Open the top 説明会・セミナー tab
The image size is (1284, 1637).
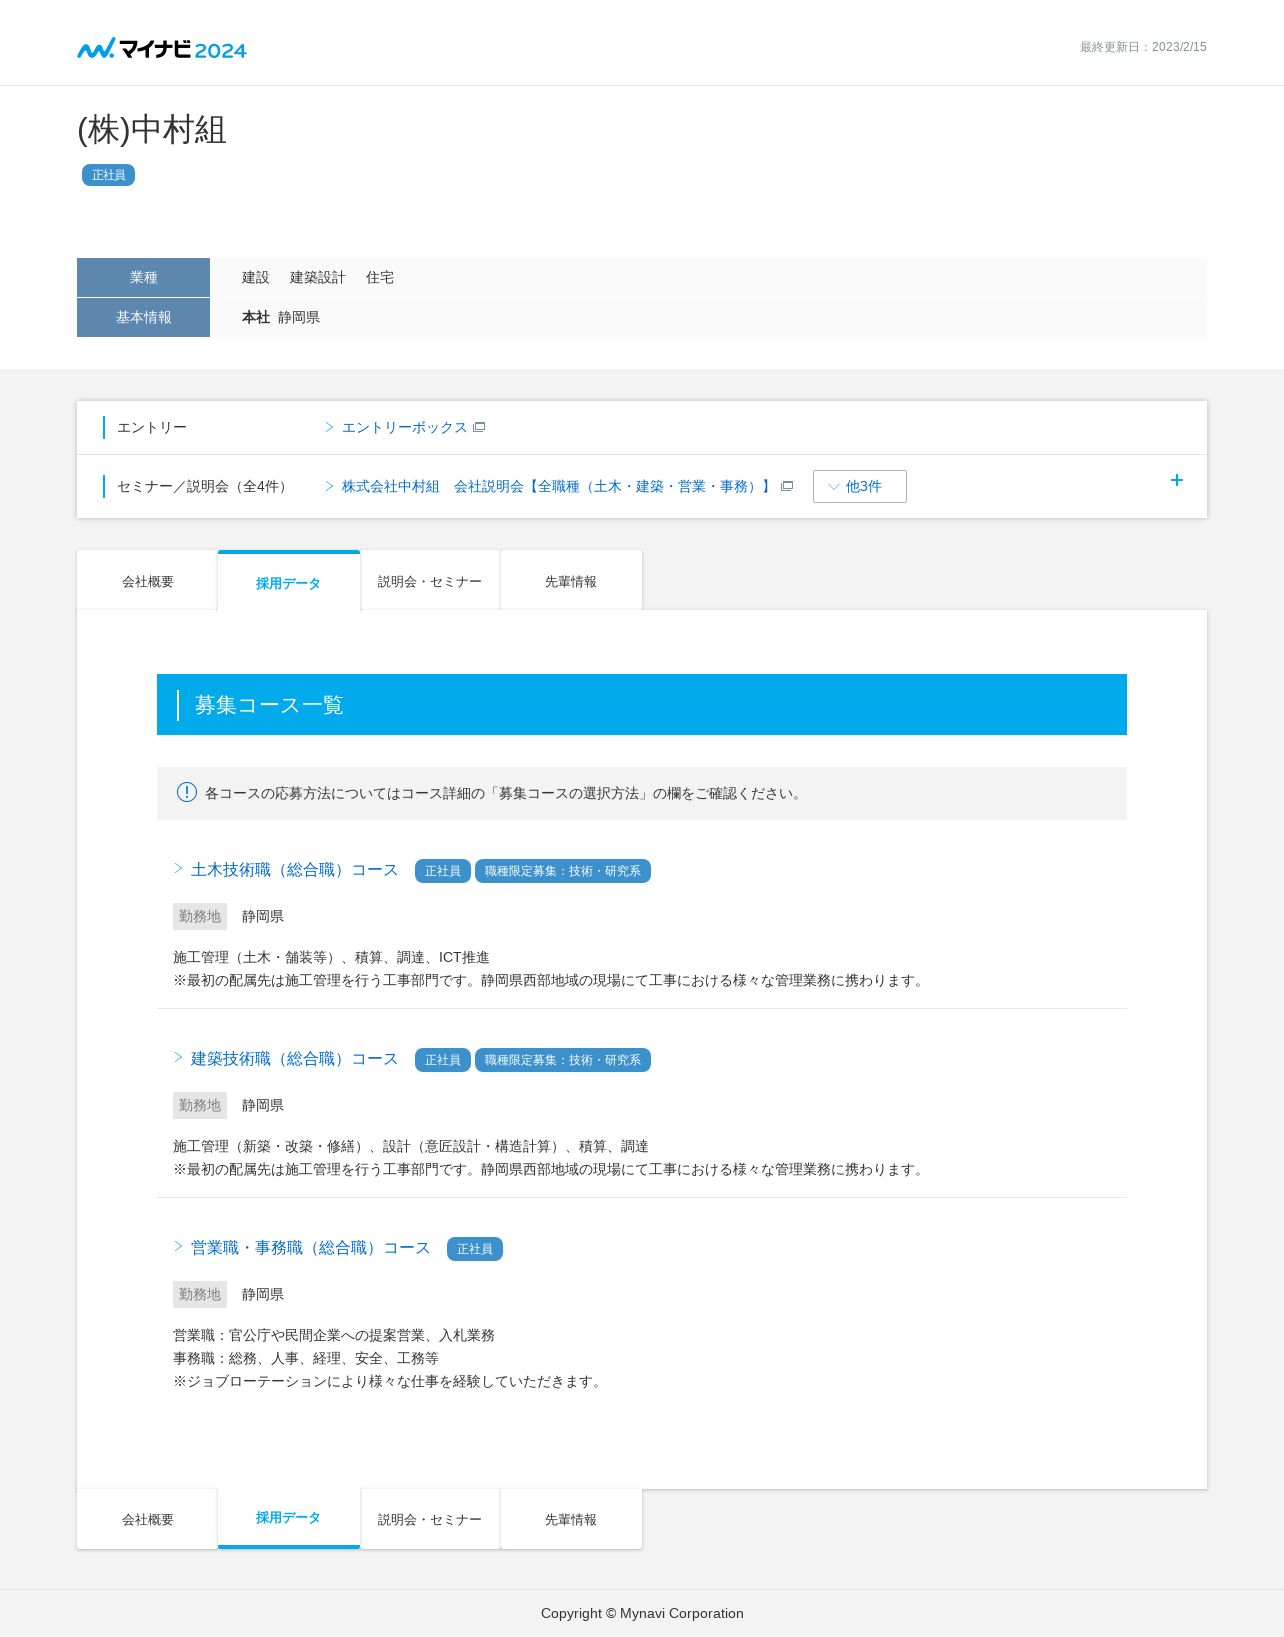[x=430, y=581]
